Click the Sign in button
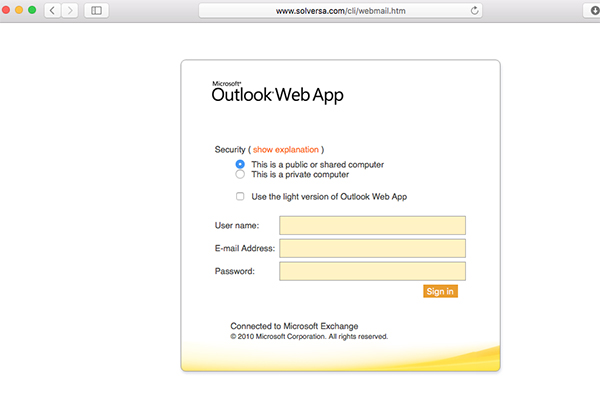The width and height of the screenshot is (600, 420). pyautogui.click(x=440, y=291)
